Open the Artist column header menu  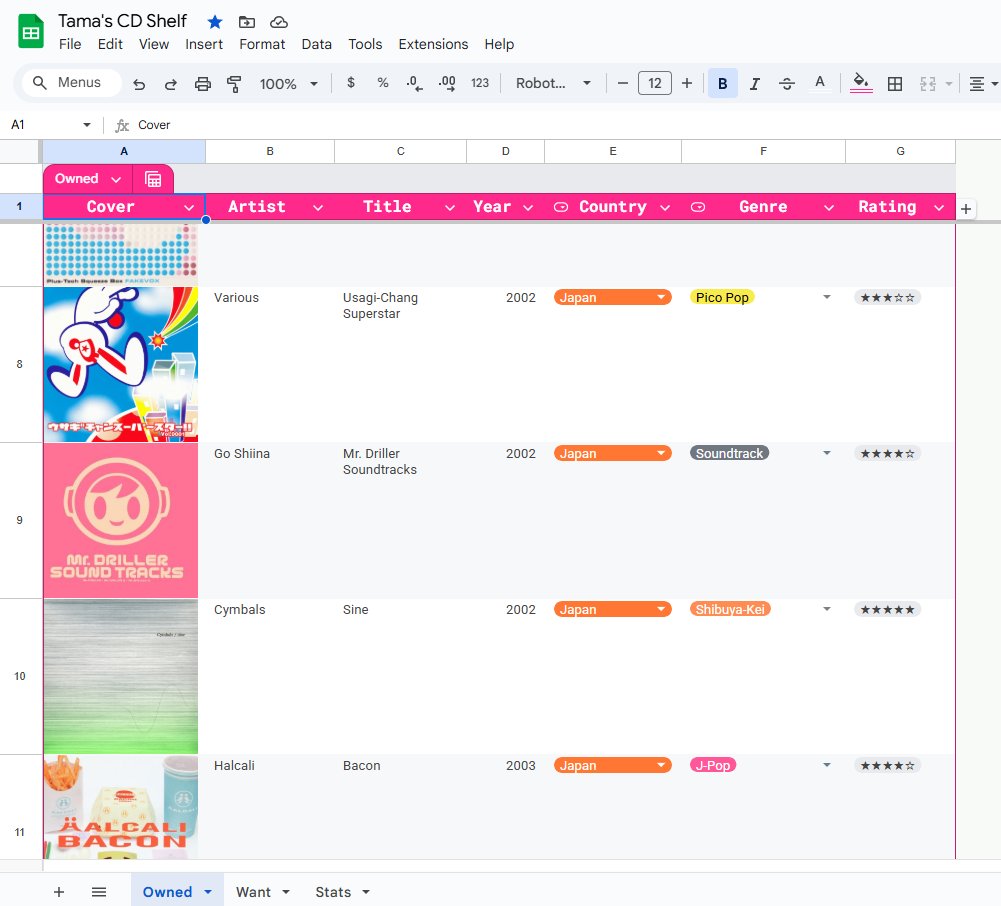(318, 208)
